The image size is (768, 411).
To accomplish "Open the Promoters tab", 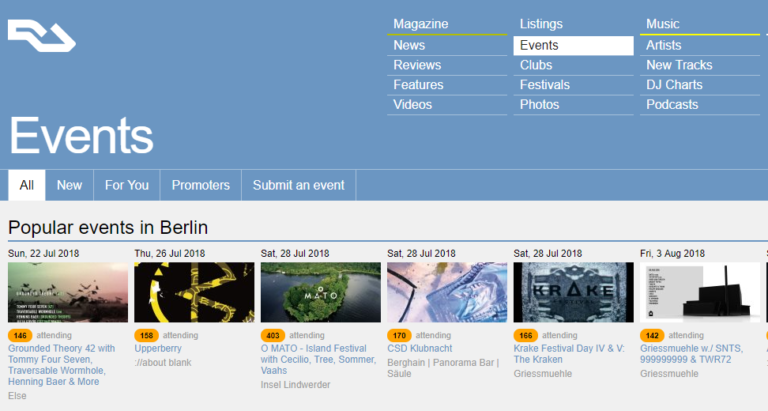I will (201, 185).
